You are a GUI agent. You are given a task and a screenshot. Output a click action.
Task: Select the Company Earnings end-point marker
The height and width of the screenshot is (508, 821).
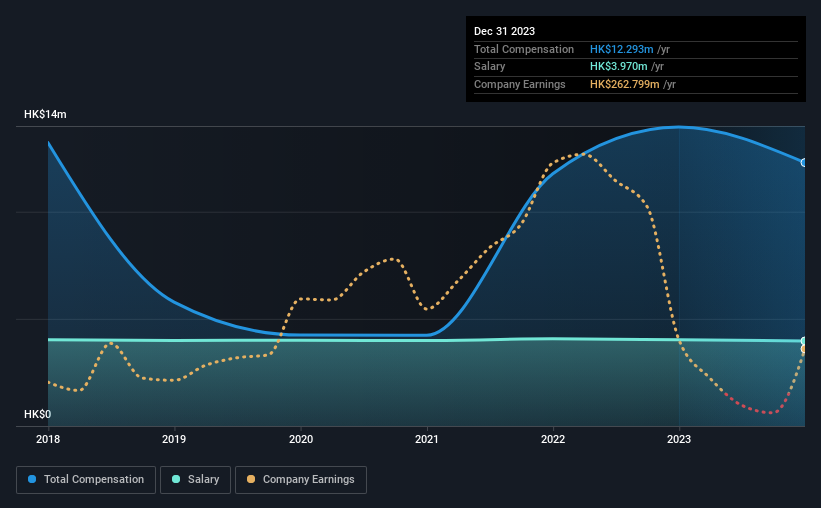pyautogui.click(x=804, y=349)
